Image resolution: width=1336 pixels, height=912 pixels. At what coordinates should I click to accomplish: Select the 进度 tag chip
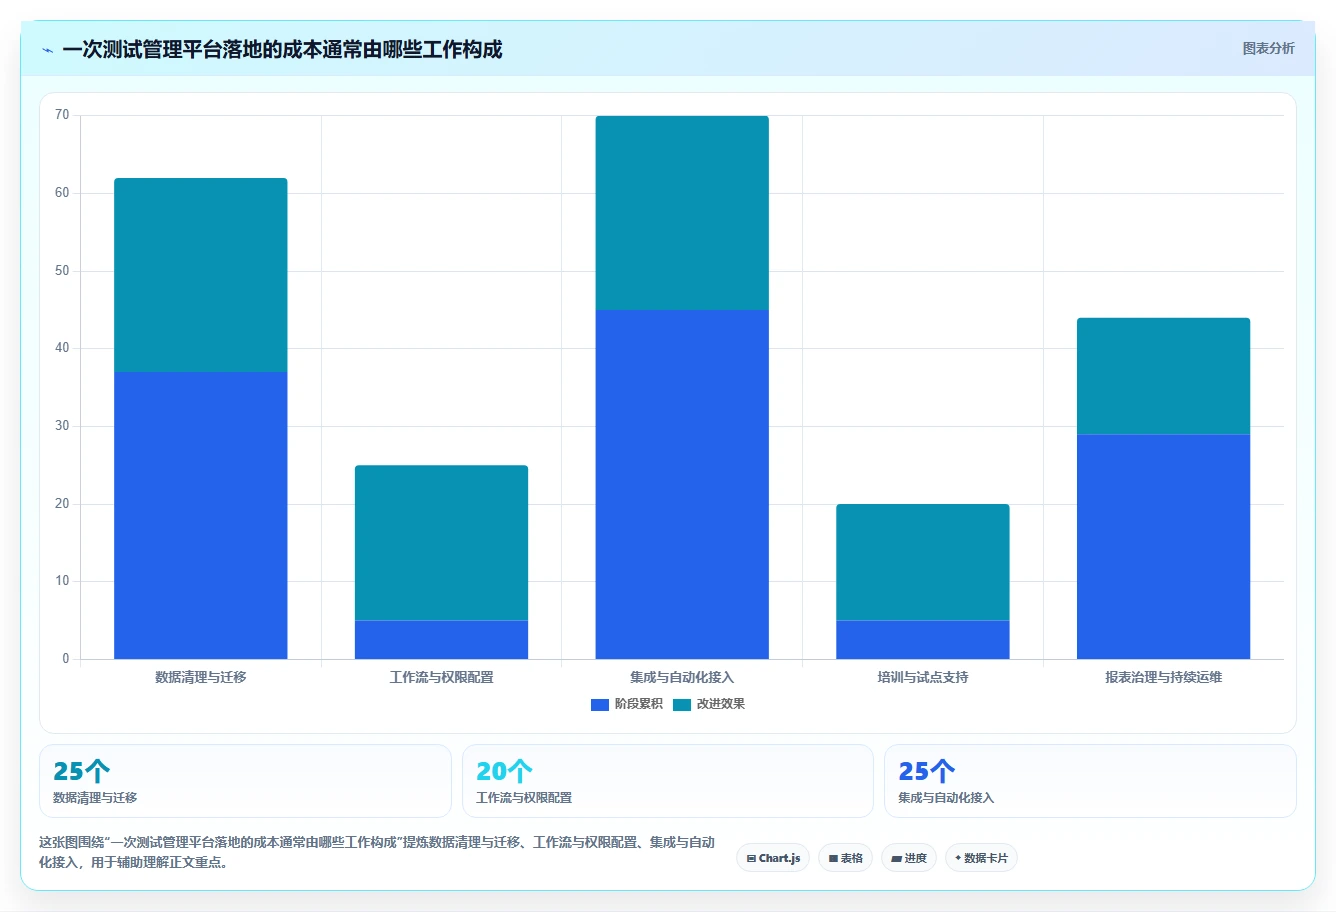pyautogui.click(x=908, y=858)
